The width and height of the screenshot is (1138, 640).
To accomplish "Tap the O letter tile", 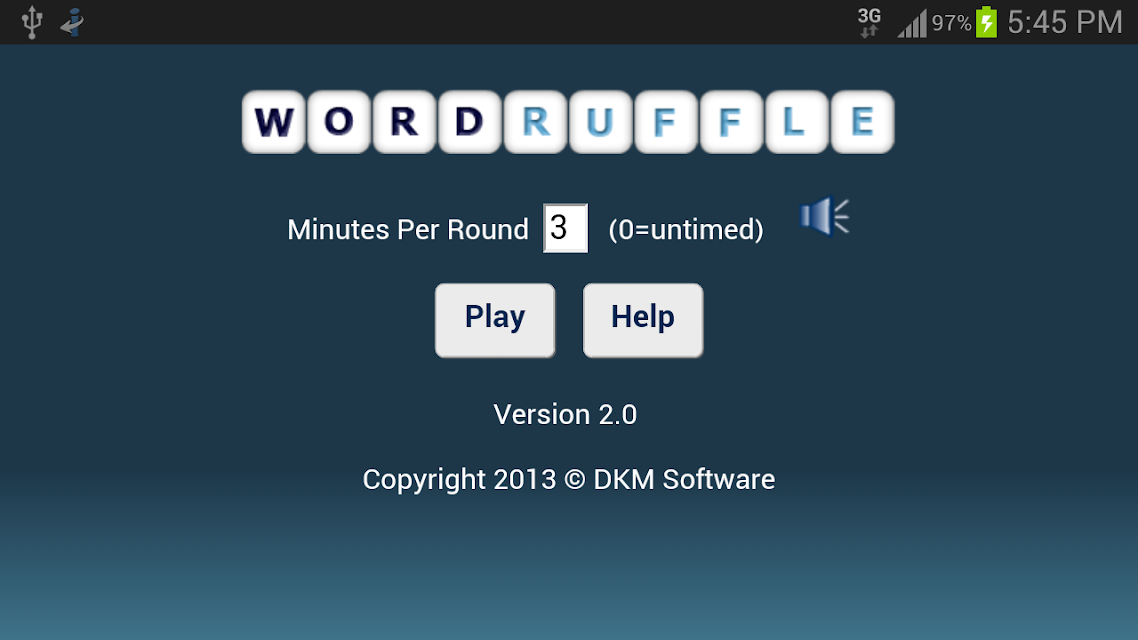I will pos(339,122).
